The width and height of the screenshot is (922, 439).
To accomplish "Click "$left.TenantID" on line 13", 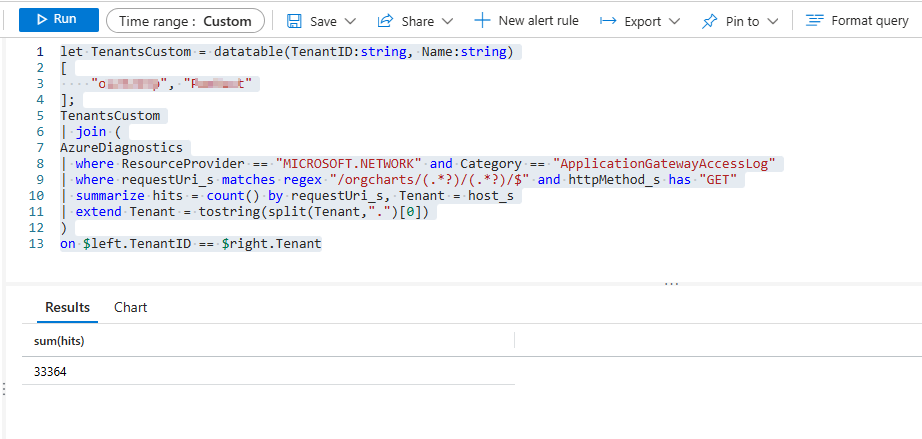I will (136, 243).
